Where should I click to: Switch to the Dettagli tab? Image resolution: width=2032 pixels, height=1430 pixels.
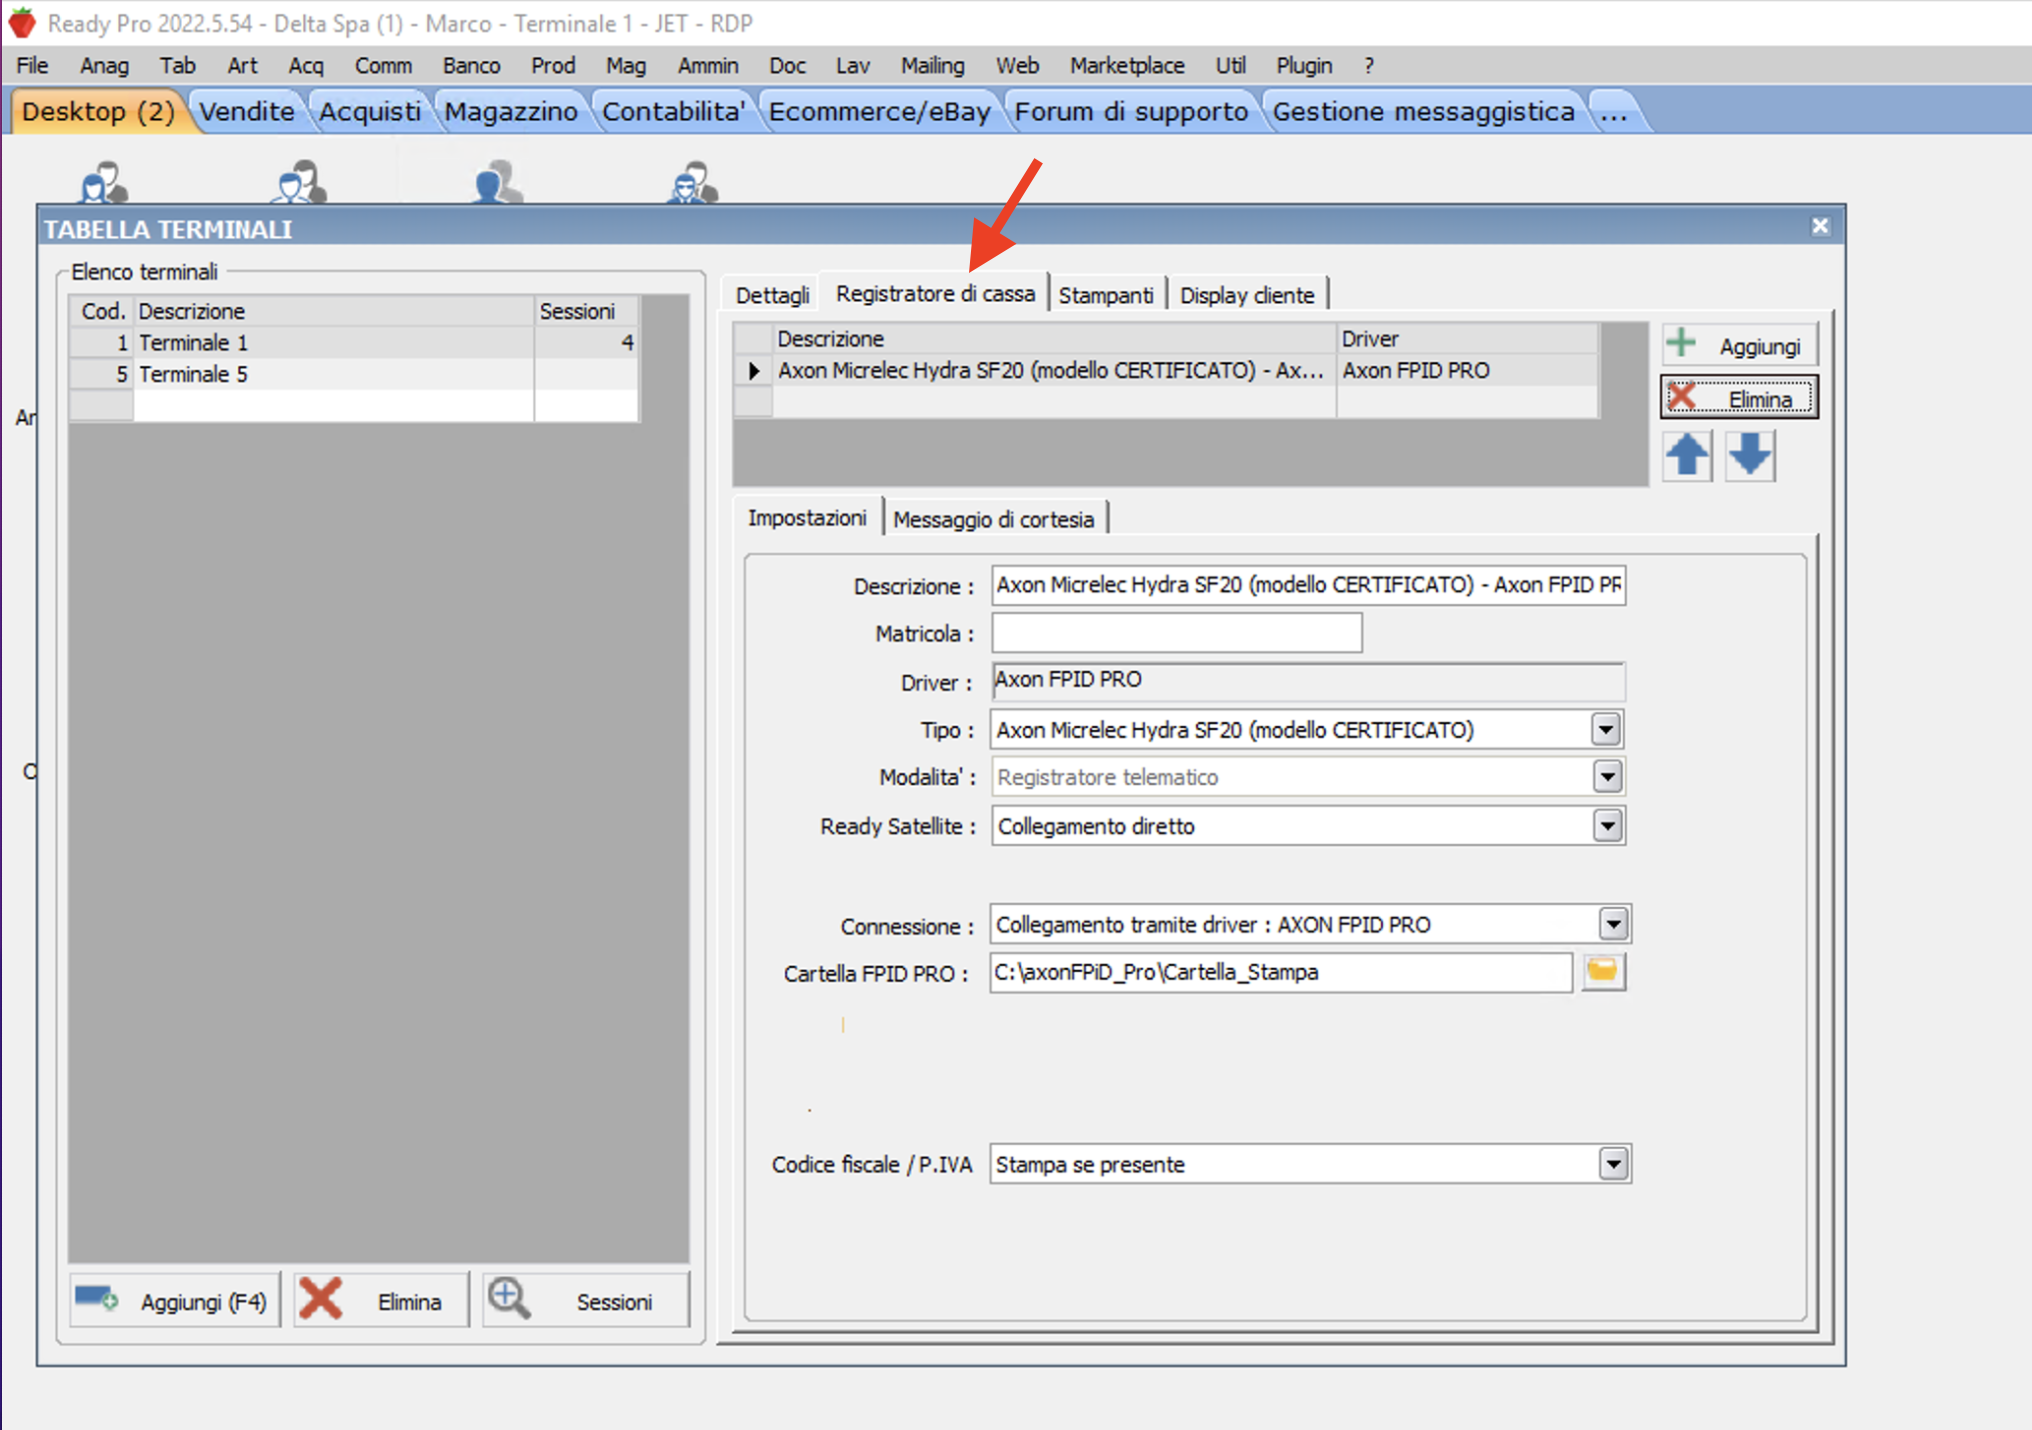click(772, 295)
